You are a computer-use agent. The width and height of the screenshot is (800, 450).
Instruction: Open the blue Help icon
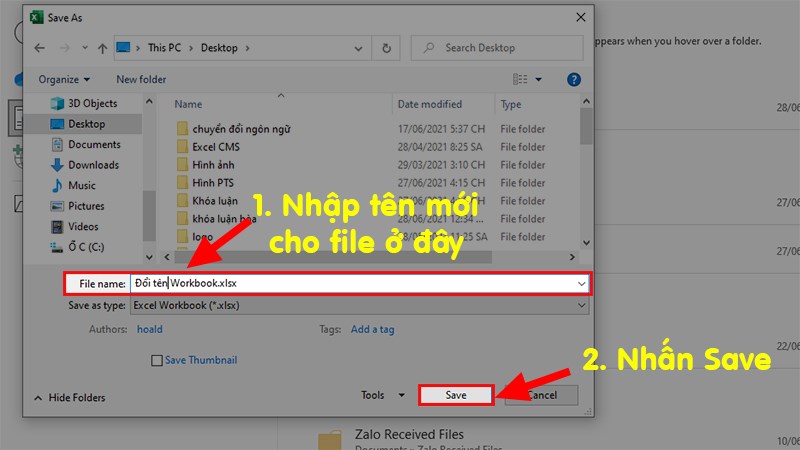573,80
